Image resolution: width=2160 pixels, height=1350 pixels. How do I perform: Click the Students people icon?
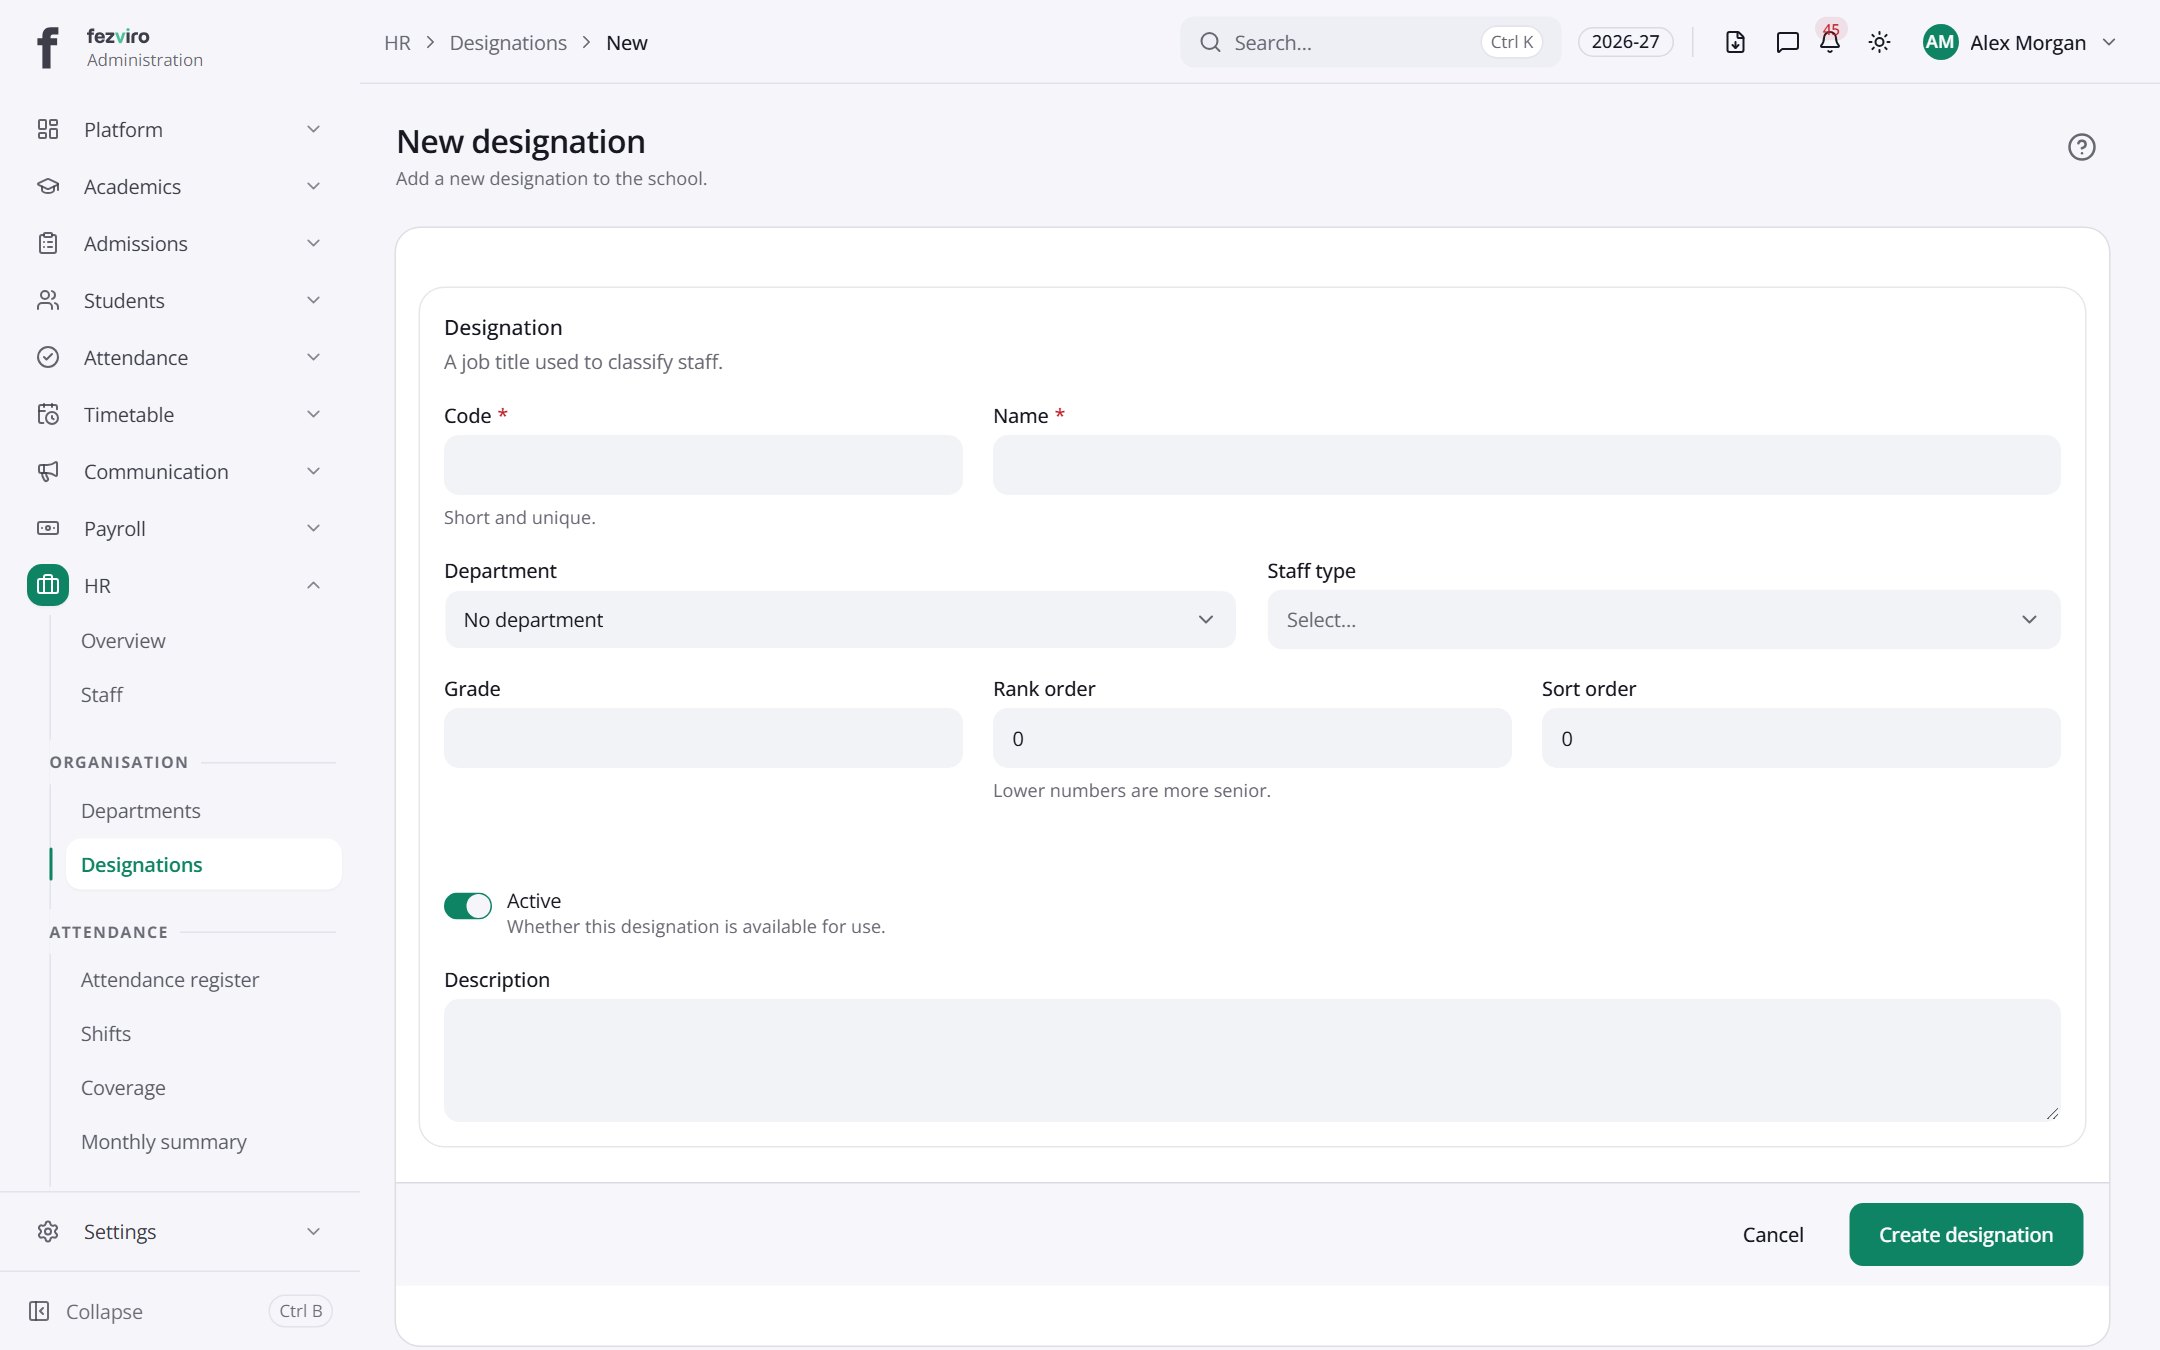point(48,300)
